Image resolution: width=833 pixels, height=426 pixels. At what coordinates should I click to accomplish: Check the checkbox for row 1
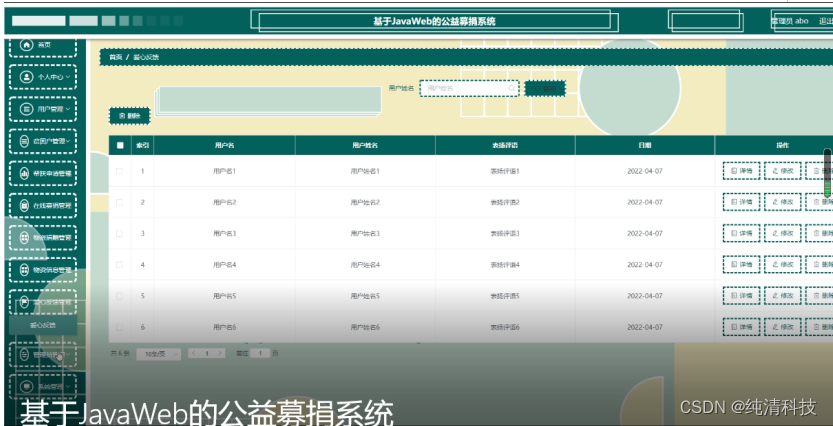tap(120, 171)
